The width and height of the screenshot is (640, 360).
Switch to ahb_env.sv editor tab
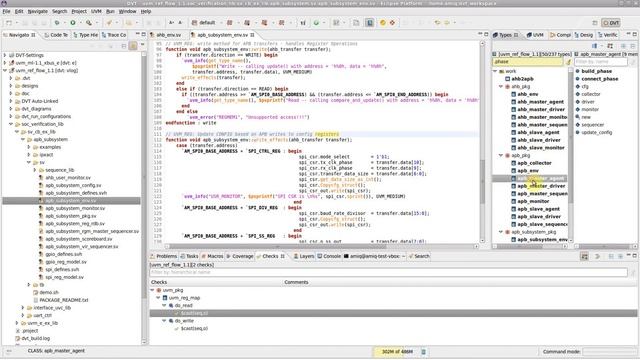[165, 35]
